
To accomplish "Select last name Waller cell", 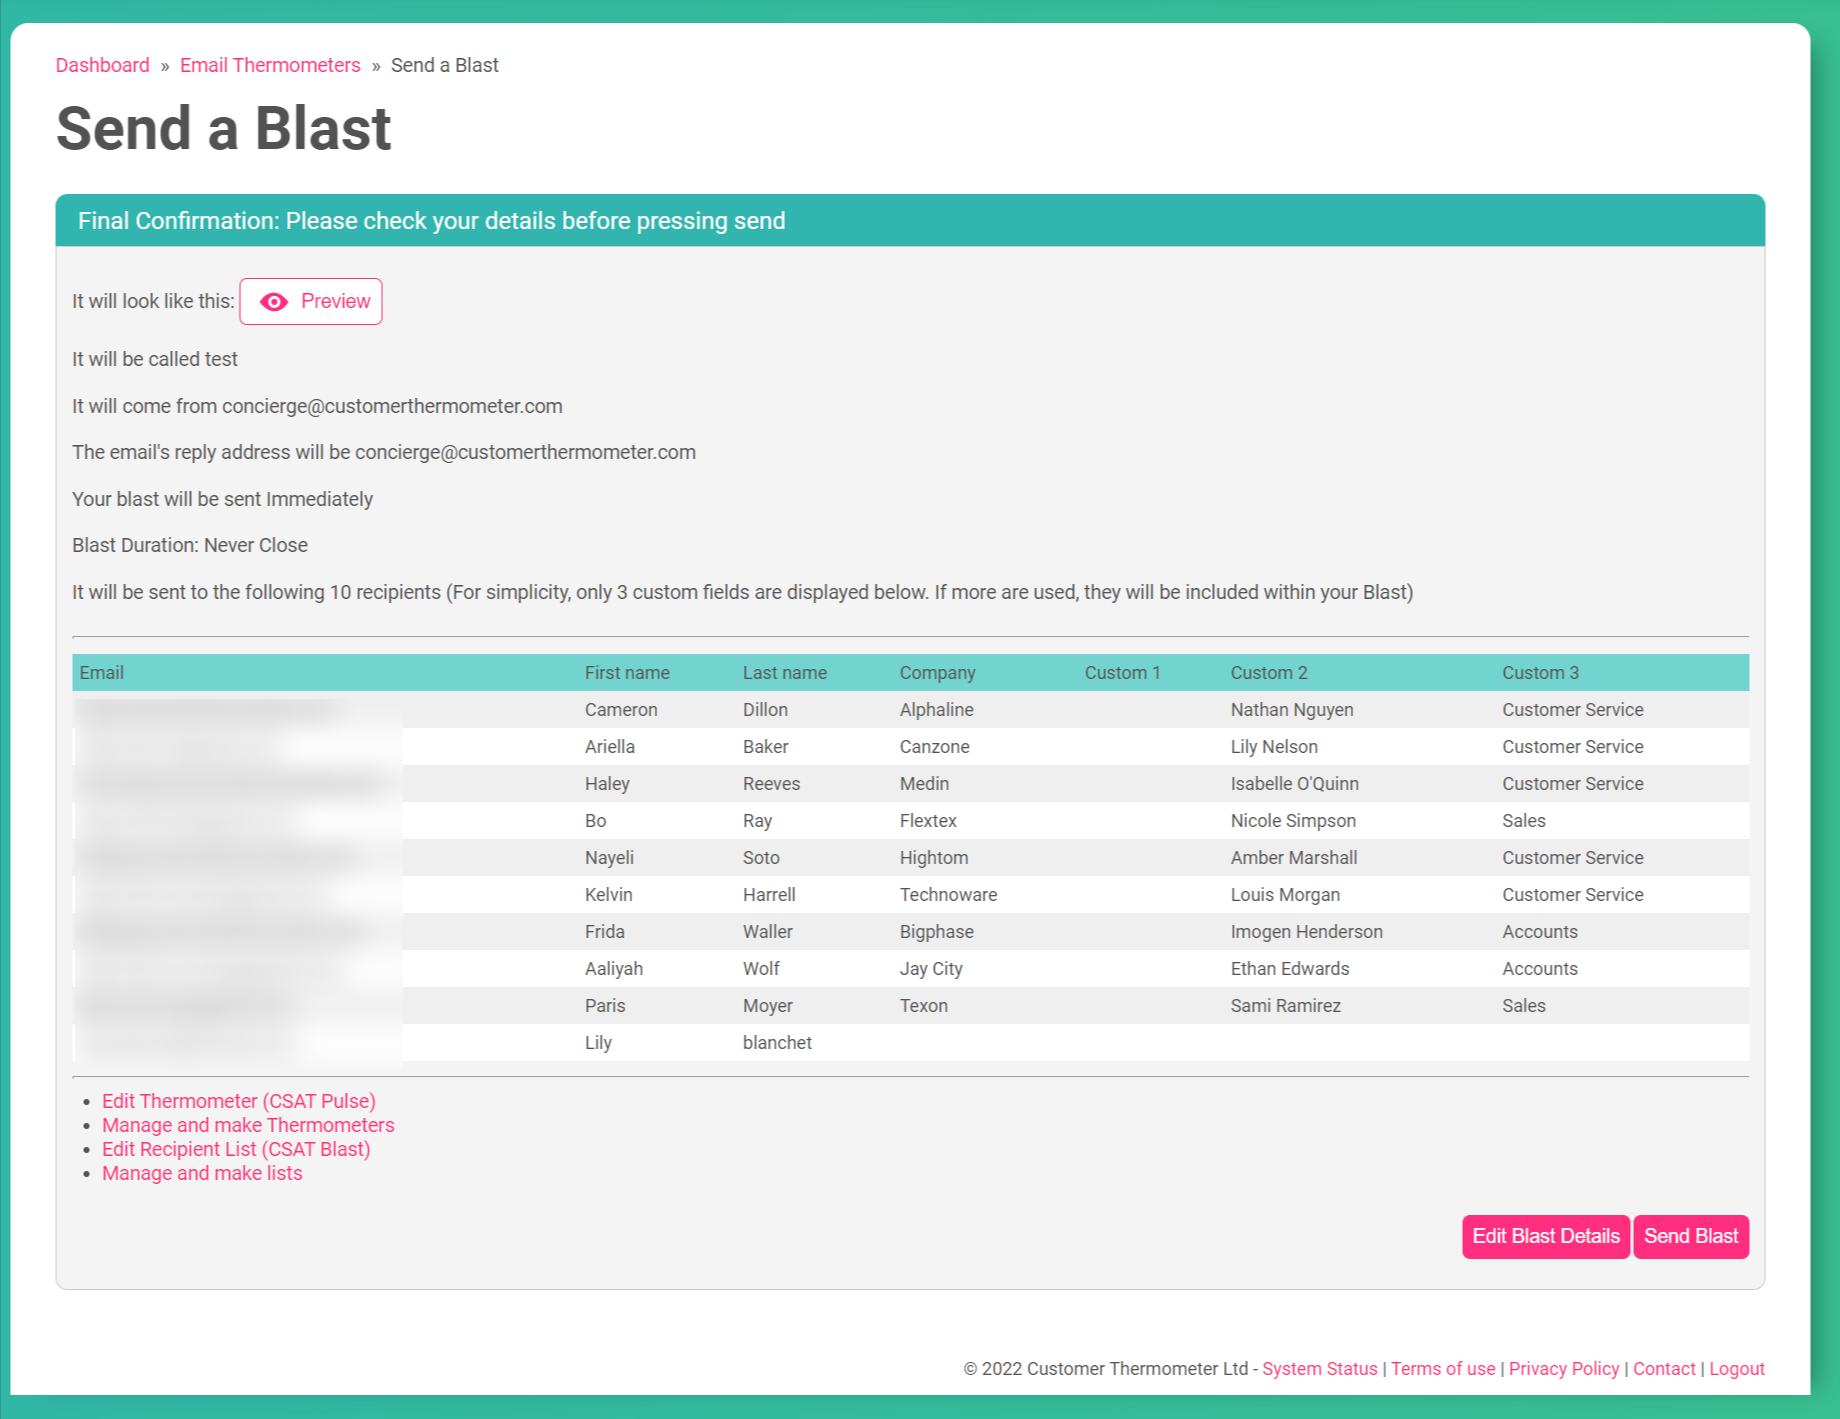I will 767,932.
